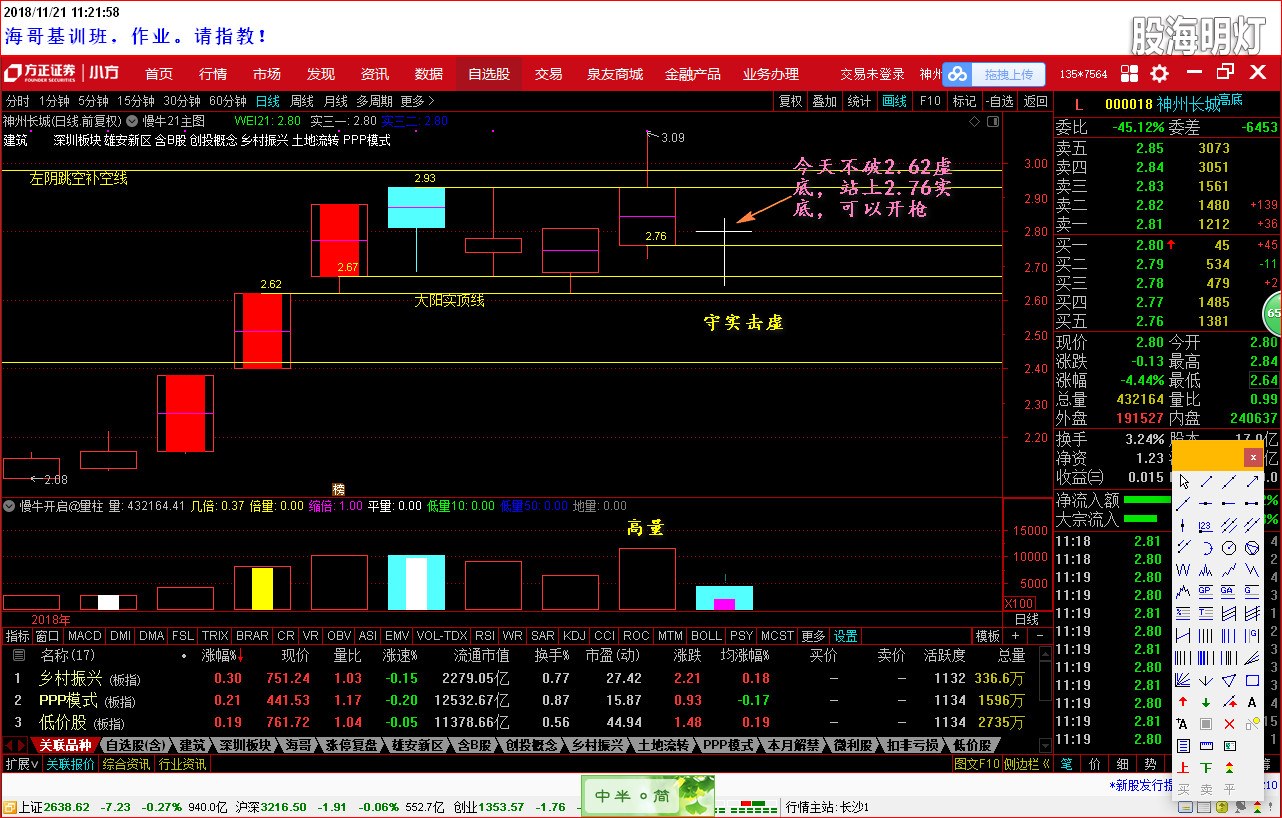Open indicator 设置 settings
1282x818 pixels.
pyautogui.click(x=846, y=636)
